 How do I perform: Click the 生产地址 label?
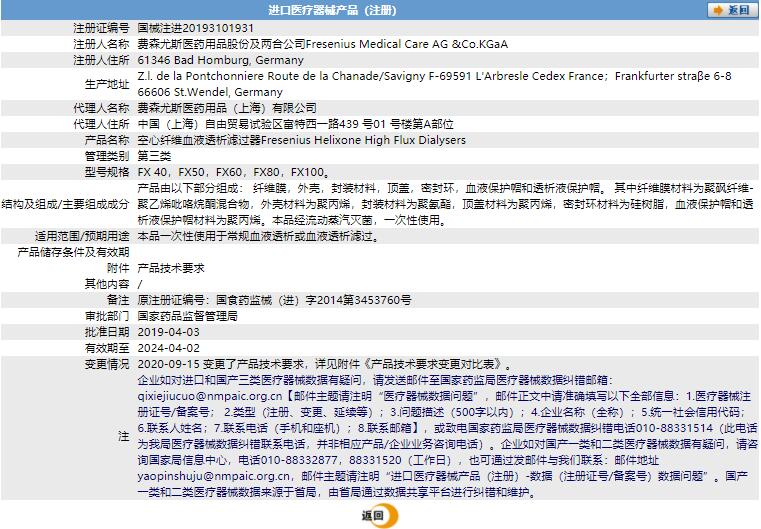(x=107, y=84)
